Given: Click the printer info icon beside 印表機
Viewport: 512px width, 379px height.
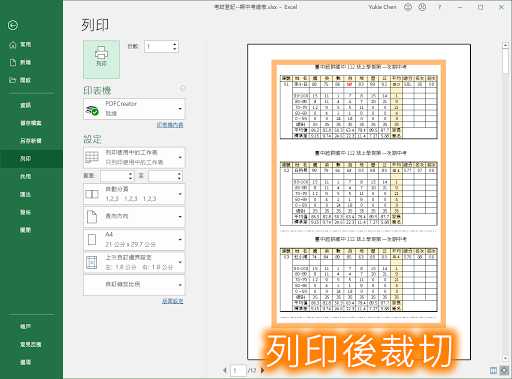Looking at the screenshot, I should (182, 88).
